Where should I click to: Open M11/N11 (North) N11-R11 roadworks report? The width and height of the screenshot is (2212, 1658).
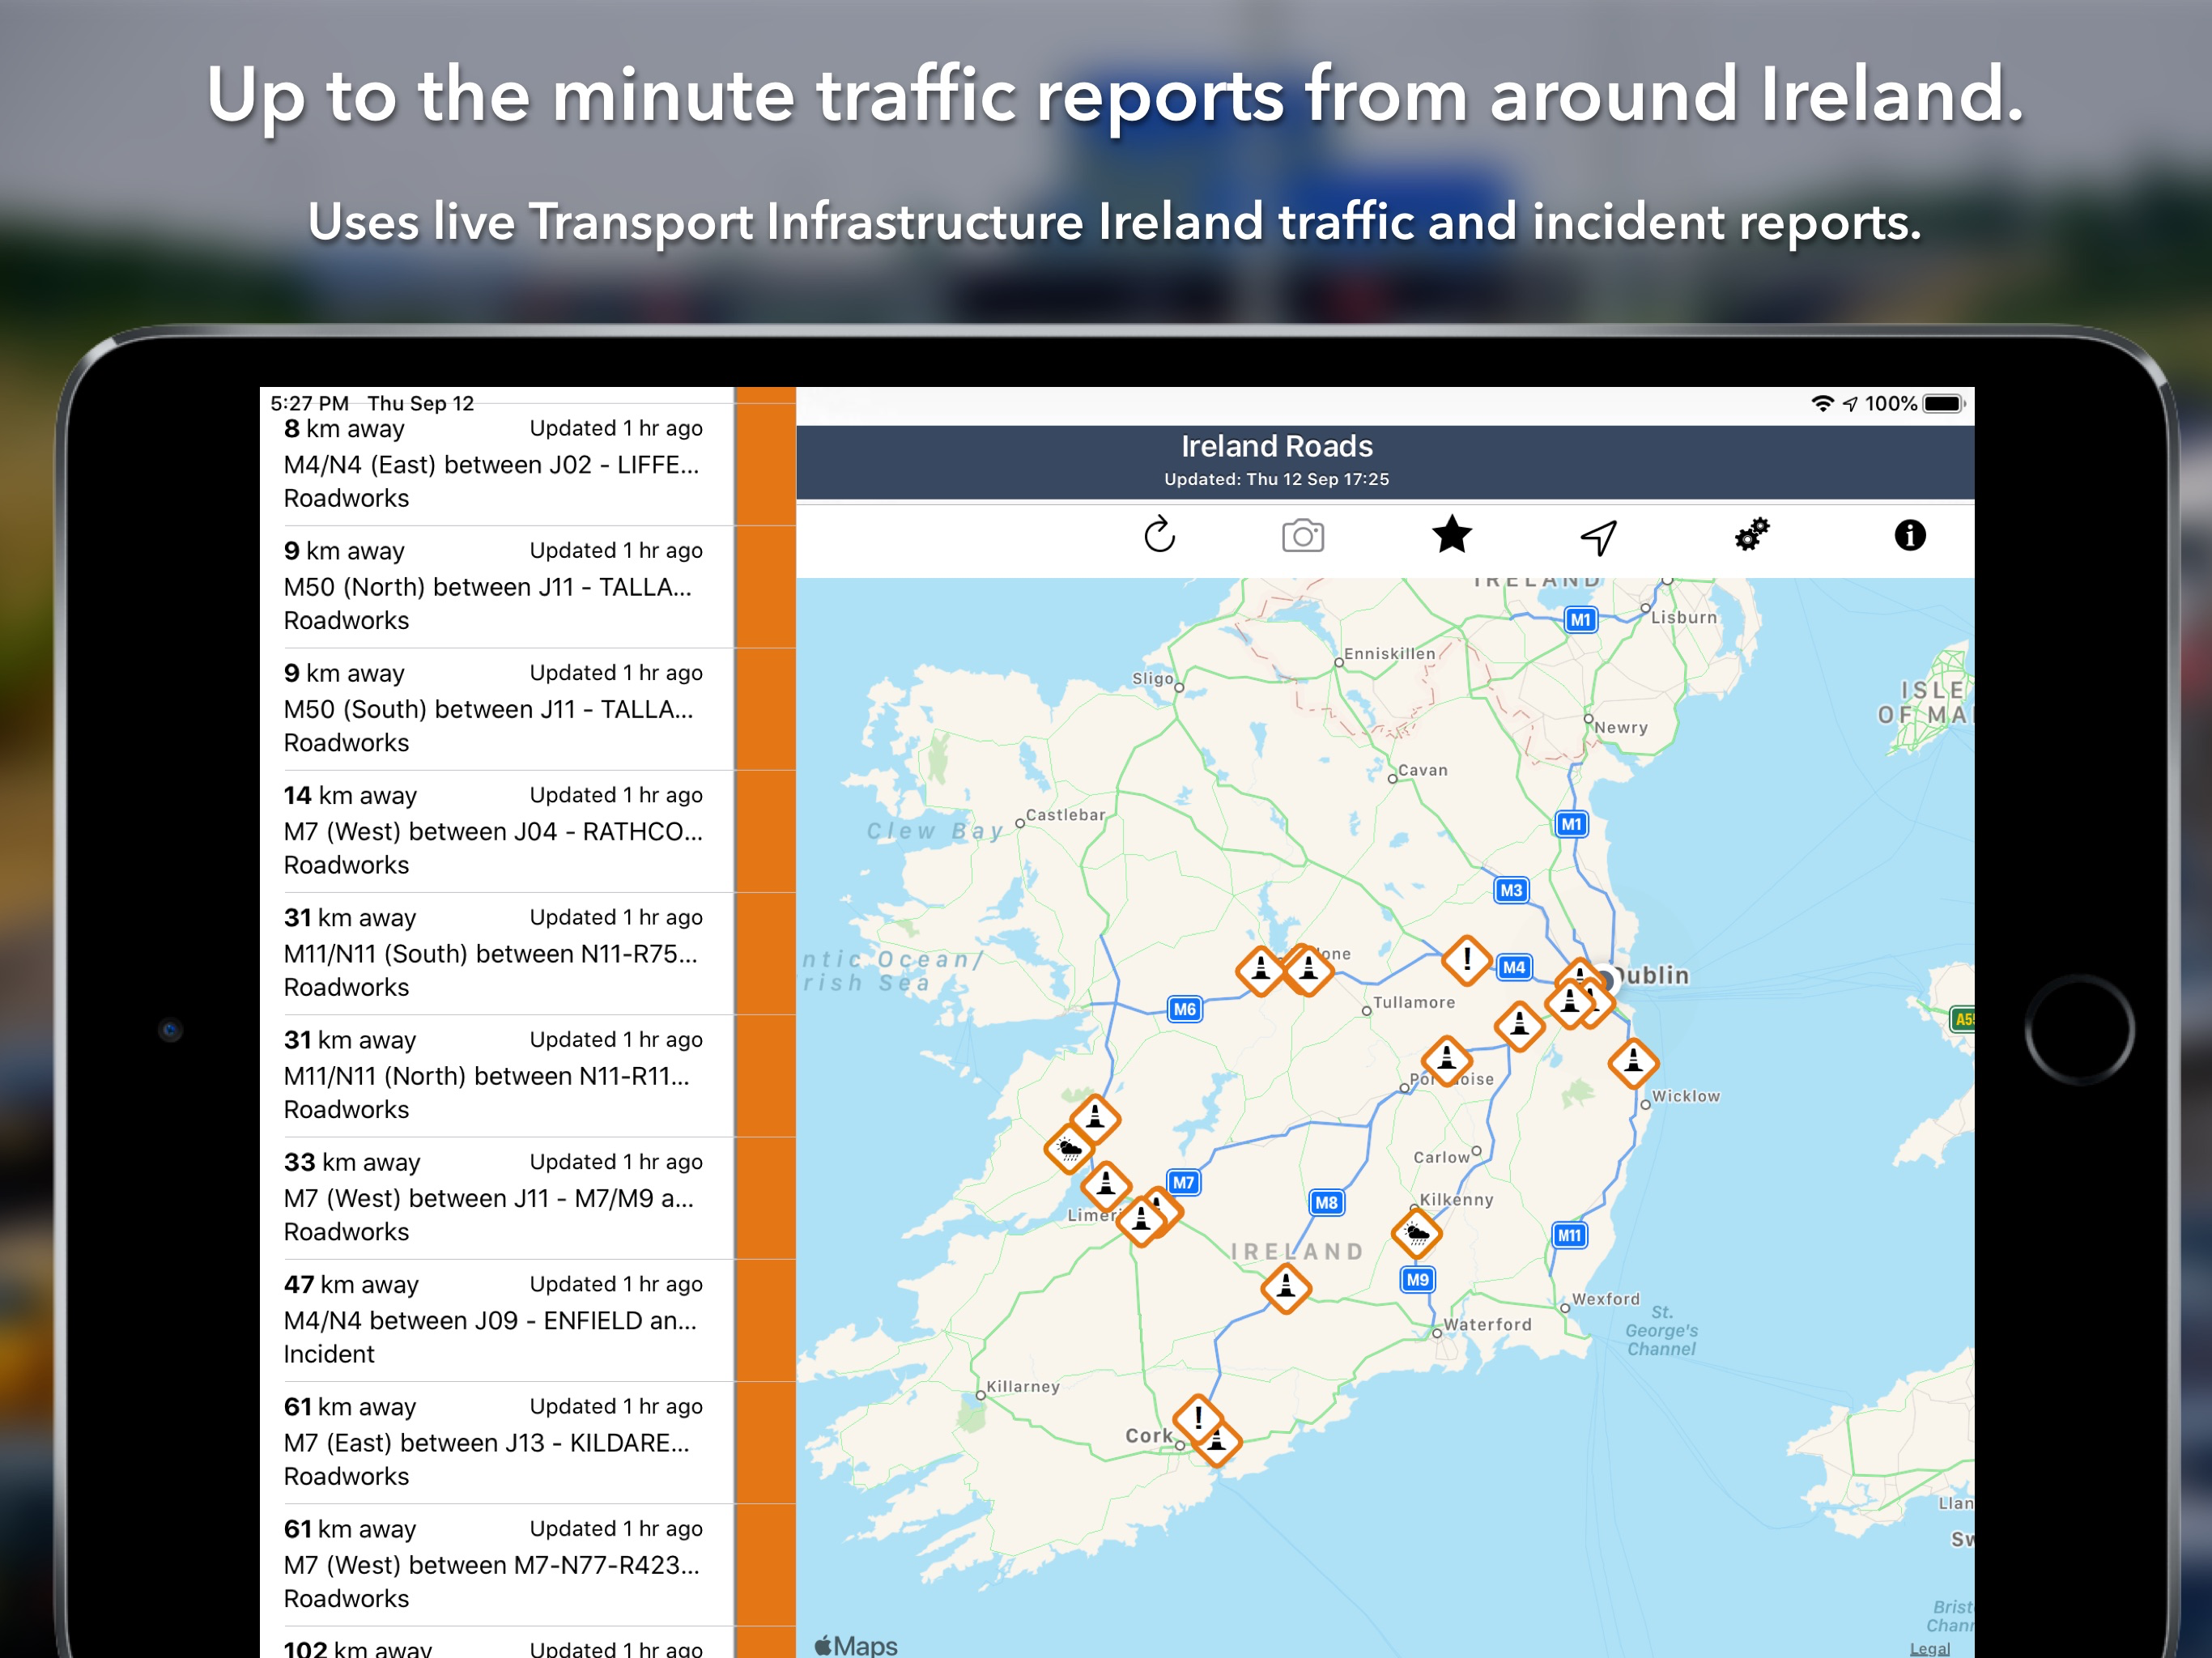click(497, 1076)
